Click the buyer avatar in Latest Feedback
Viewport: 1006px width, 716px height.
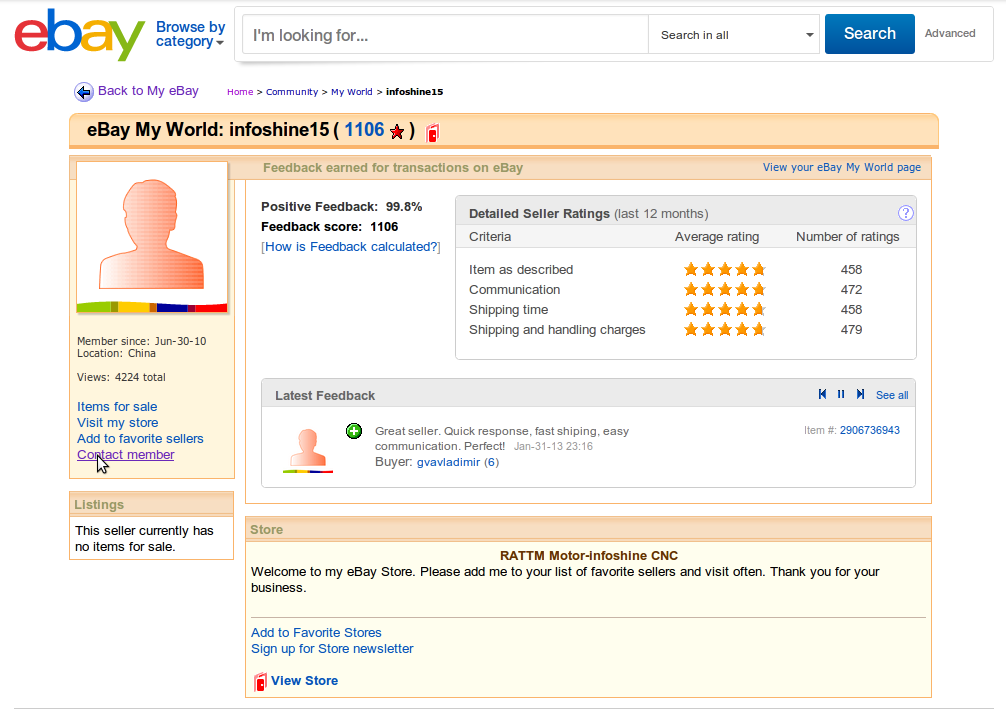click(308, 450)
